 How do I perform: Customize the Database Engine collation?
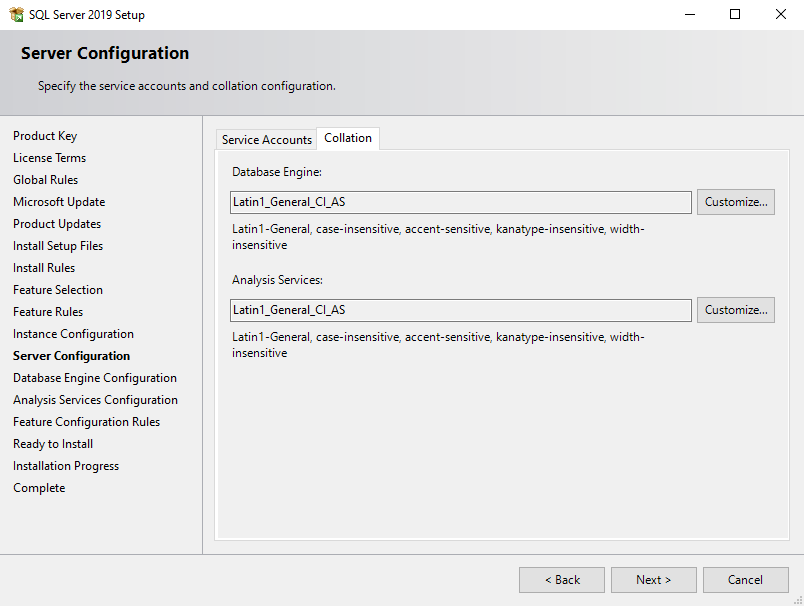point(736,202)
